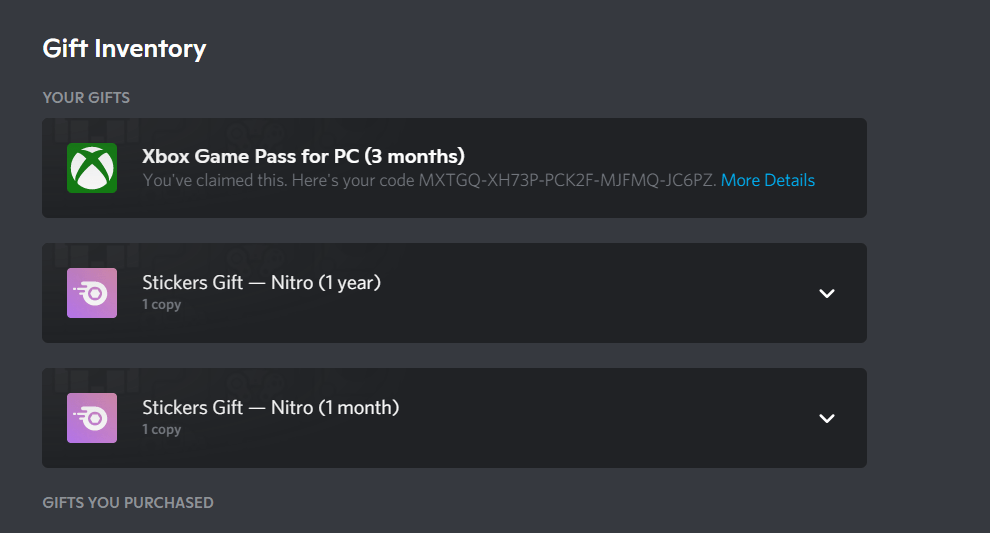Click "1 copy" under Nitro (1 year)

[x=161, y=304]
